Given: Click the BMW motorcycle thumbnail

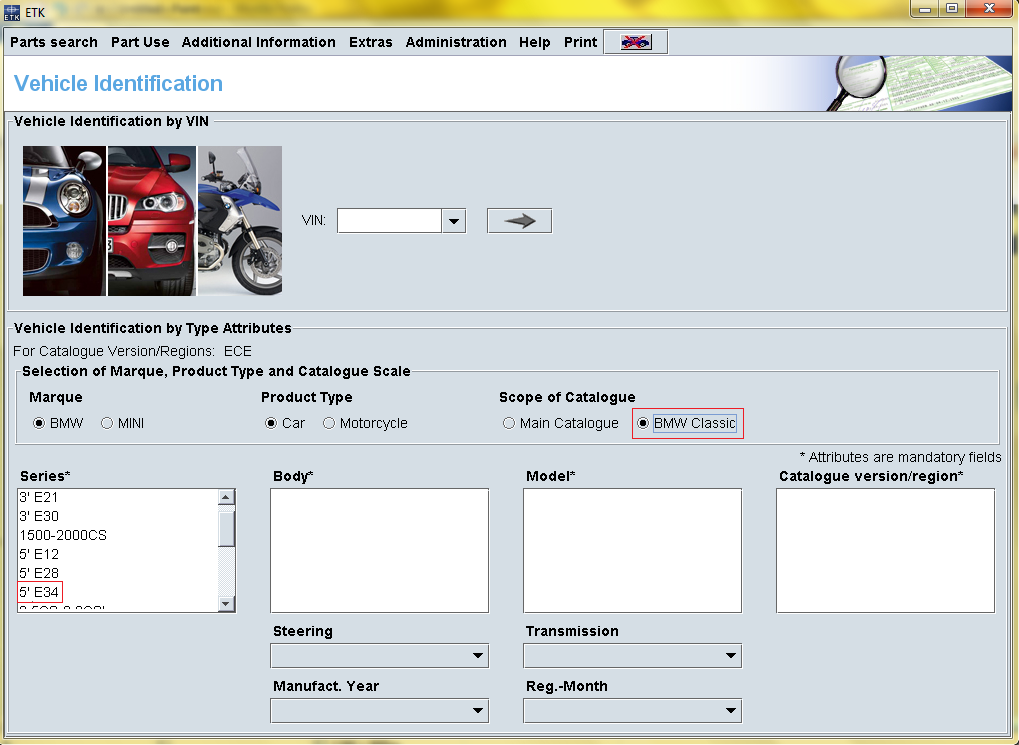Looking at the screenshot, I should tap(240, 221).
